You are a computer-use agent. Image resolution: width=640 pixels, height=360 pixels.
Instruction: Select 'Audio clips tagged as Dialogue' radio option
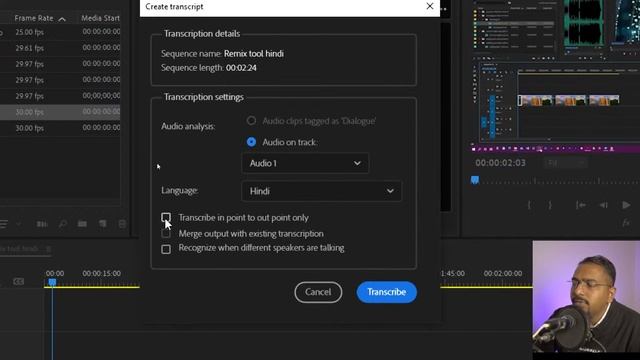pos(251,121)
